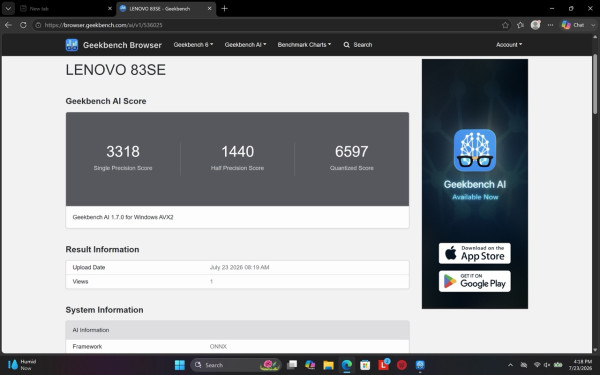Click the browser address bar URL
Image resolution: width=600 pixels, height=375 pixels.
point(103,25)
